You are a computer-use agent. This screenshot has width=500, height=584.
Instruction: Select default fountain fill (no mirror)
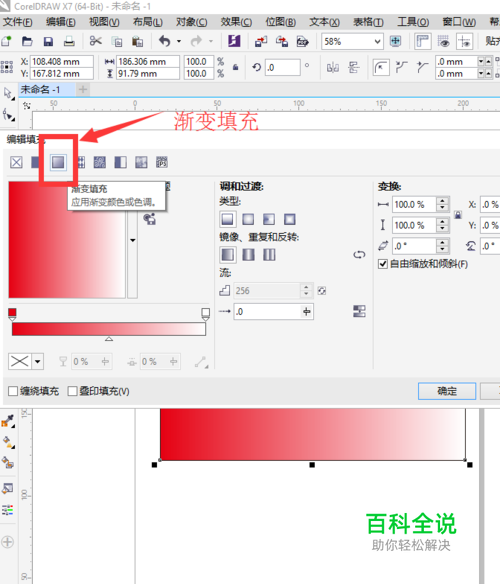click(x=227, y=255)
